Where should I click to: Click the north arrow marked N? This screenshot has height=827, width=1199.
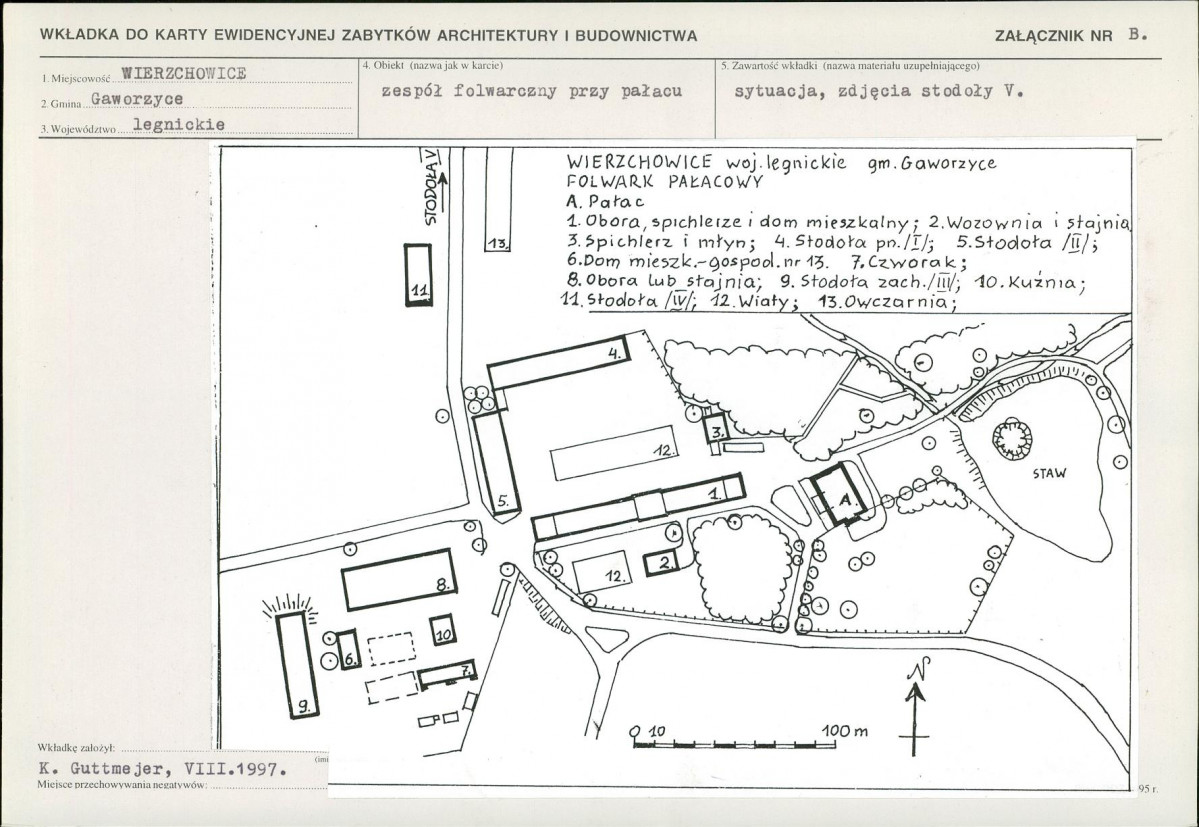pos(916,707)
